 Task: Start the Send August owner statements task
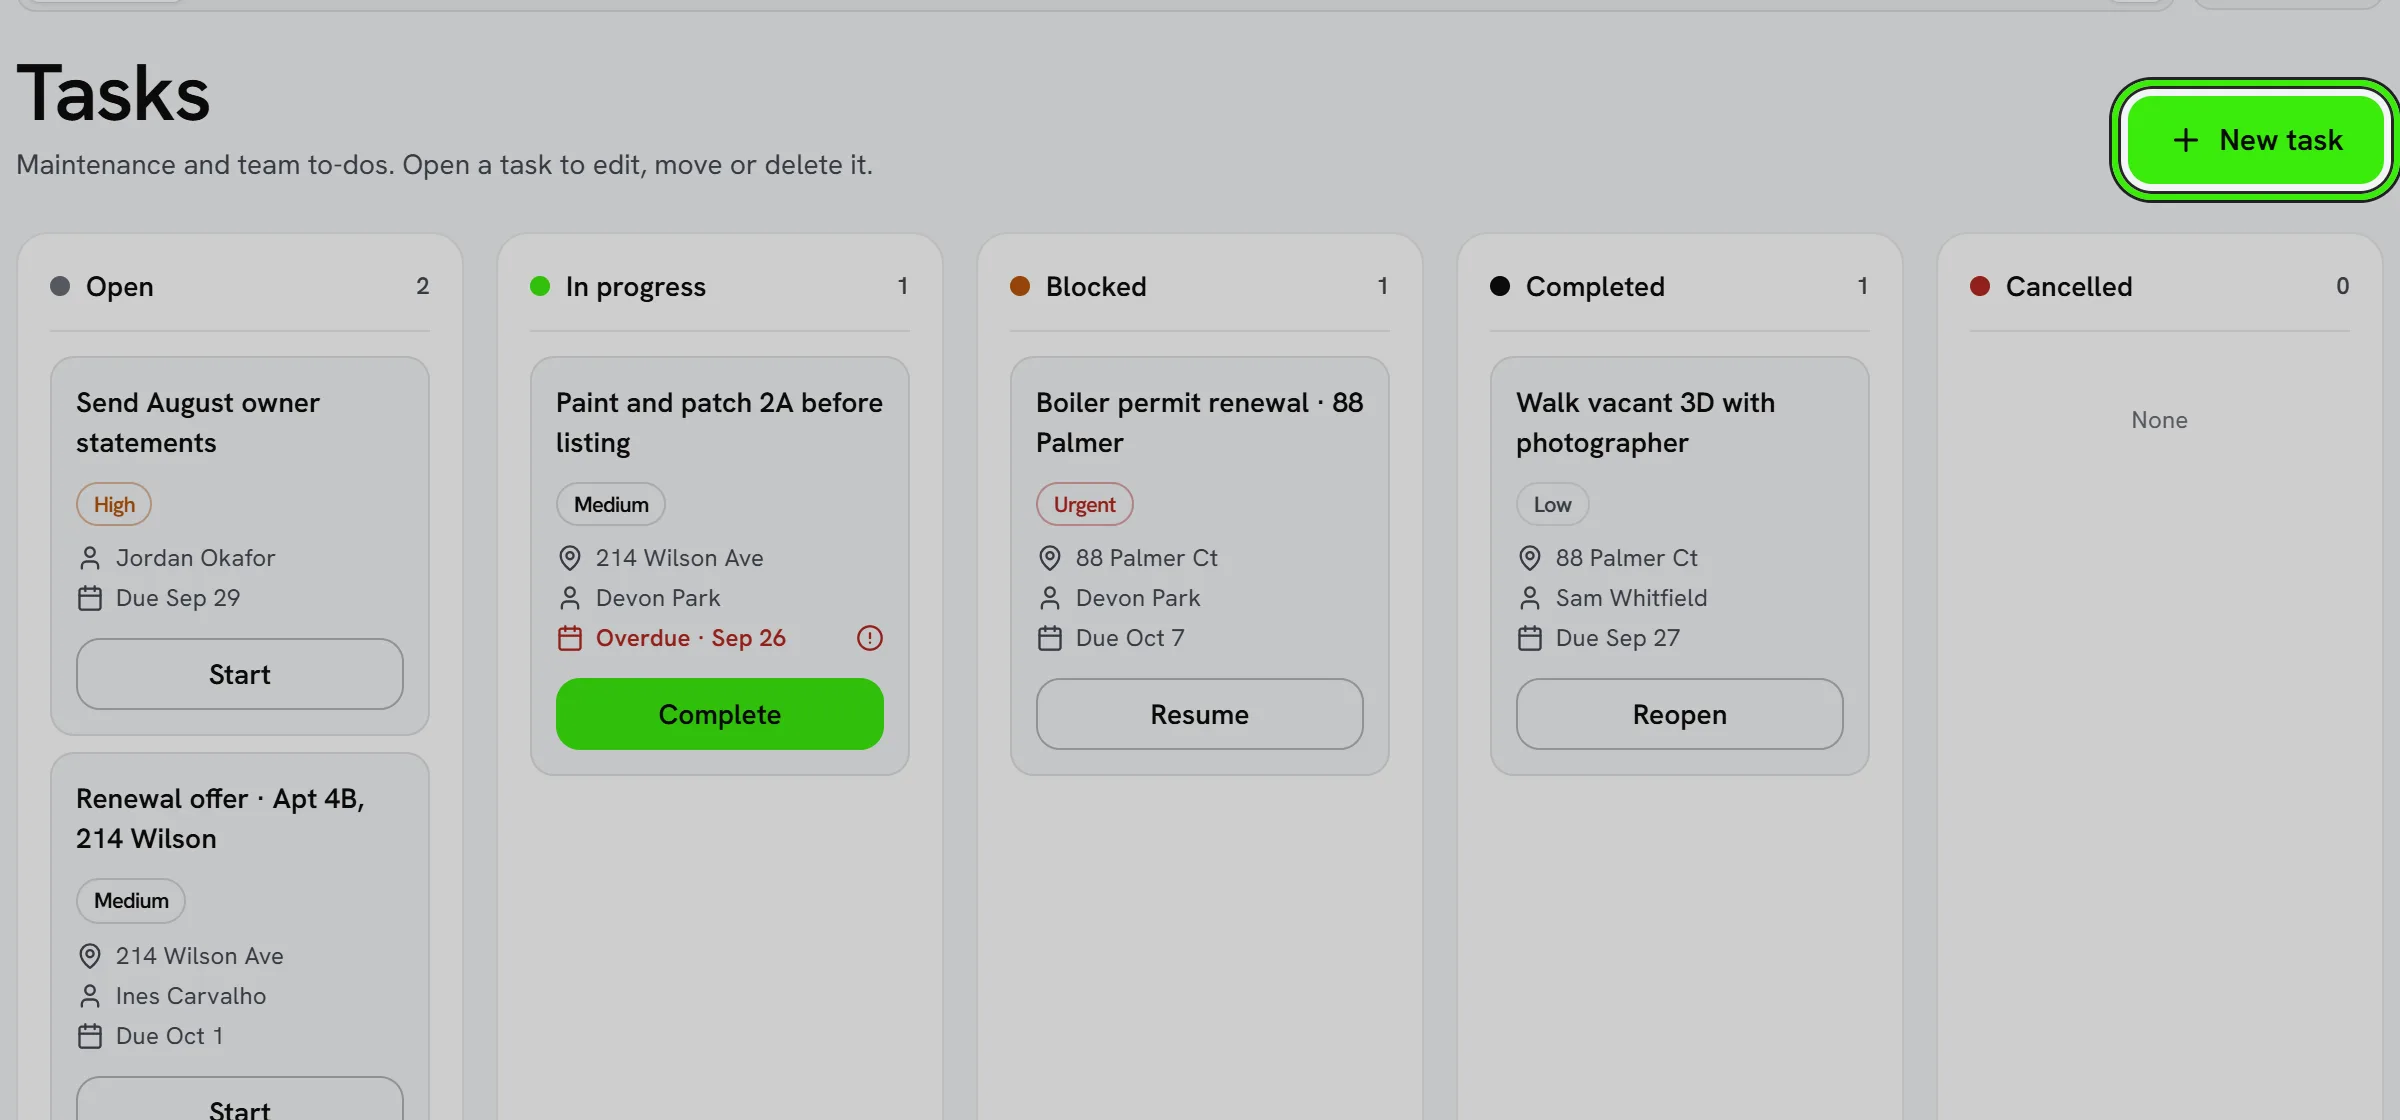(x=240, y=674)
